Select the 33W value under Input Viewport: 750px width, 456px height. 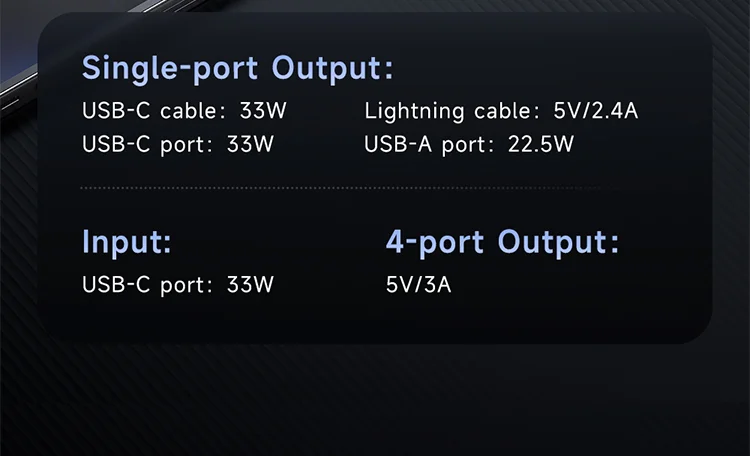(x=250, y=284)
